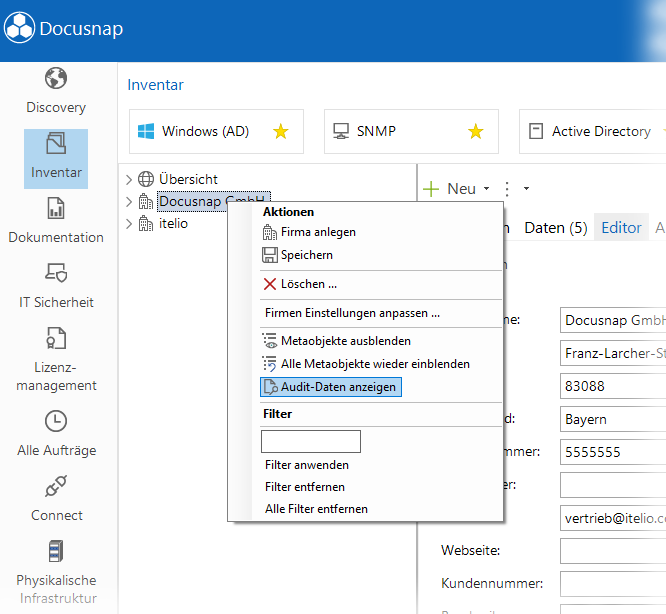
Task: Open the Alle Aufträge clock icon
Action: tap(56, 421)
